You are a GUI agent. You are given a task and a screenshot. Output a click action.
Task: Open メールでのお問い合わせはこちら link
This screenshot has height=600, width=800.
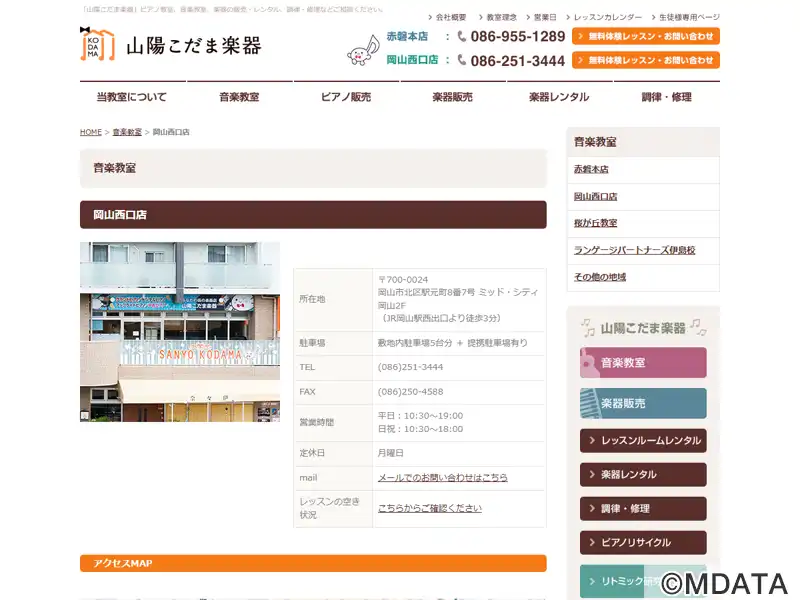click(442, 478)
